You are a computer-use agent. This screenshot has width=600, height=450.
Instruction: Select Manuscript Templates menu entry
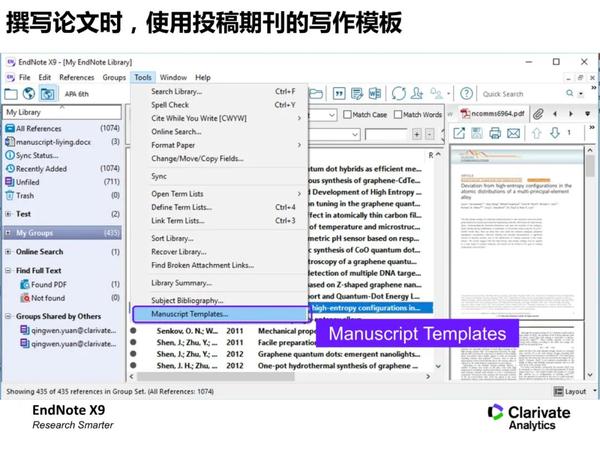tap(220, 314)
